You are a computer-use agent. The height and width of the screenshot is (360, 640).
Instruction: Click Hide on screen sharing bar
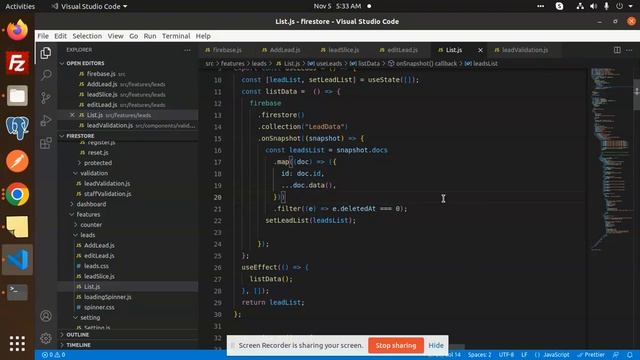click(x=436, y=345)
